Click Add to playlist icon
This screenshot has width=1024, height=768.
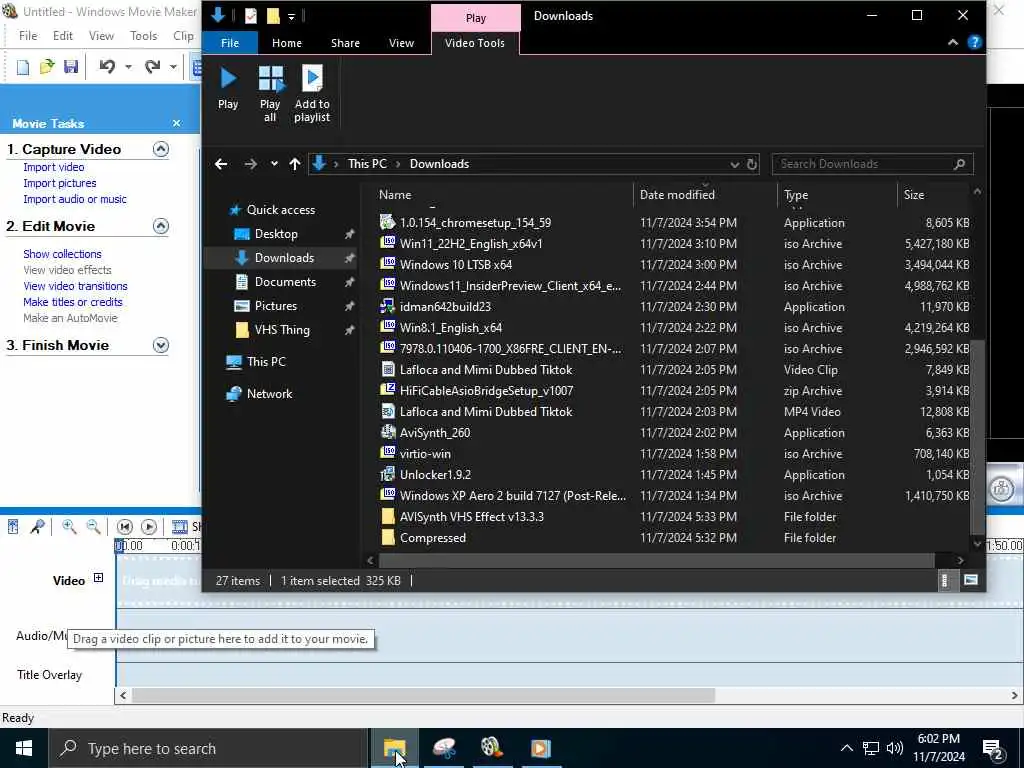click(312, 94)
